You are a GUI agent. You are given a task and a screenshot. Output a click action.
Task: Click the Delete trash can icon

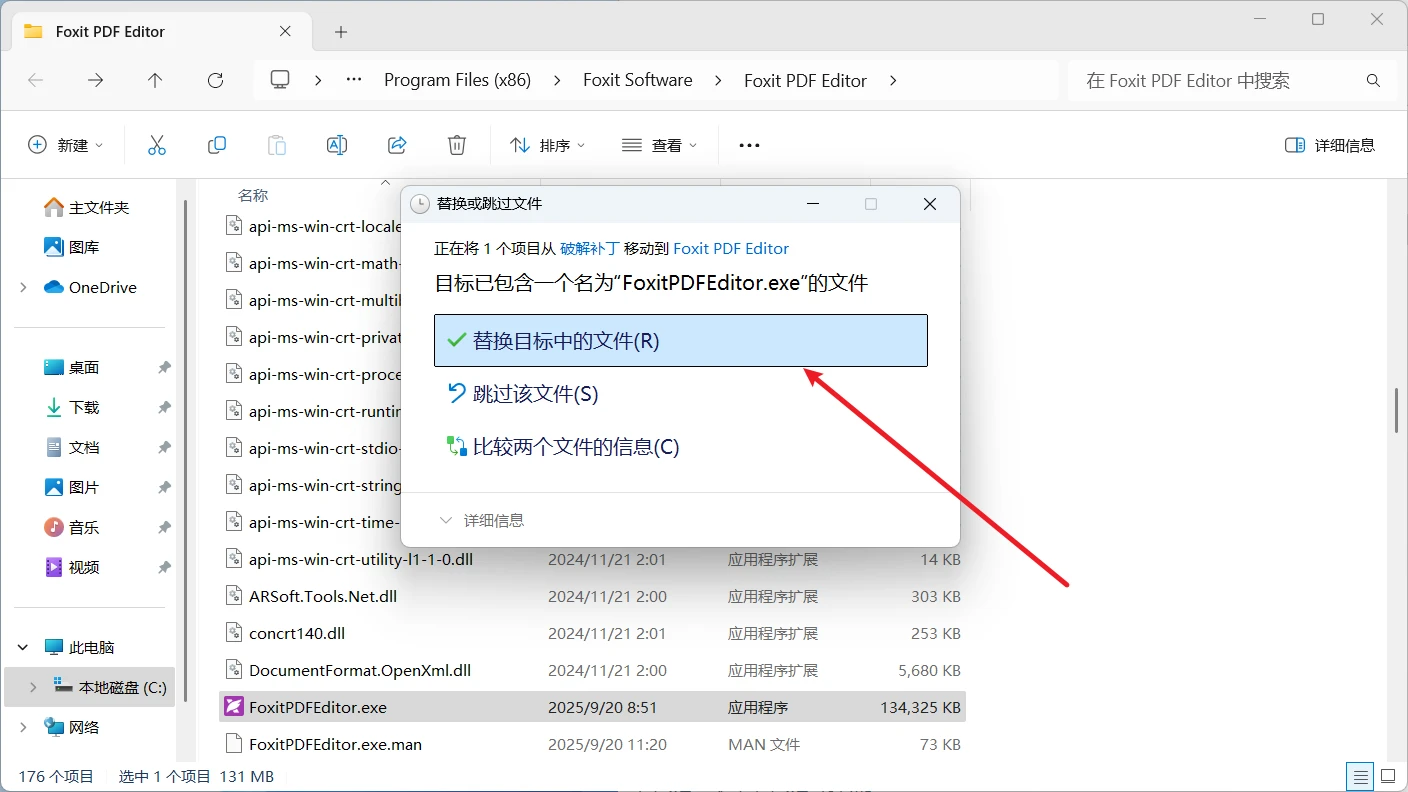pyautogui.click(x=457, y=145)
